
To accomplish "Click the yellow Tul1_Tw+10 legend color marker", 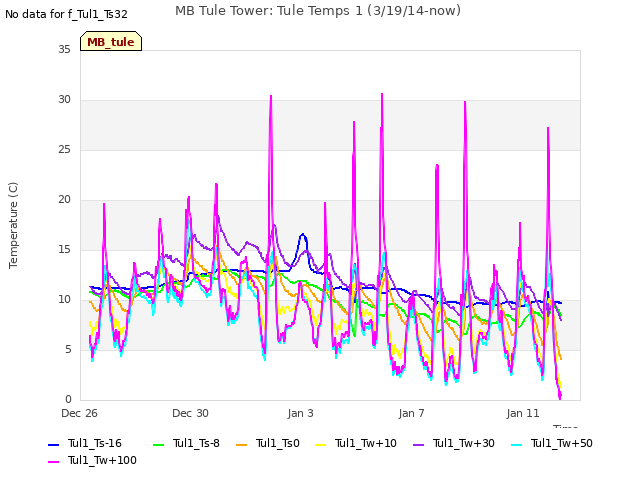I will point(321,444).
